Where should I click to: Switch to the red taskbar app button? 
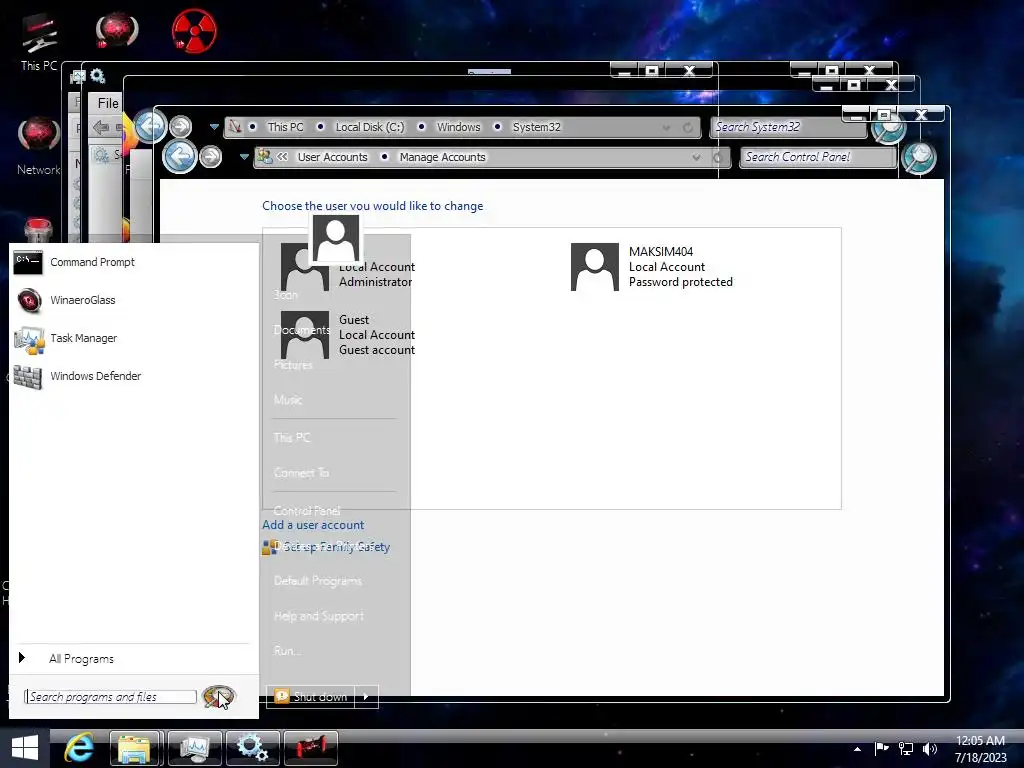tap(312, 748)
